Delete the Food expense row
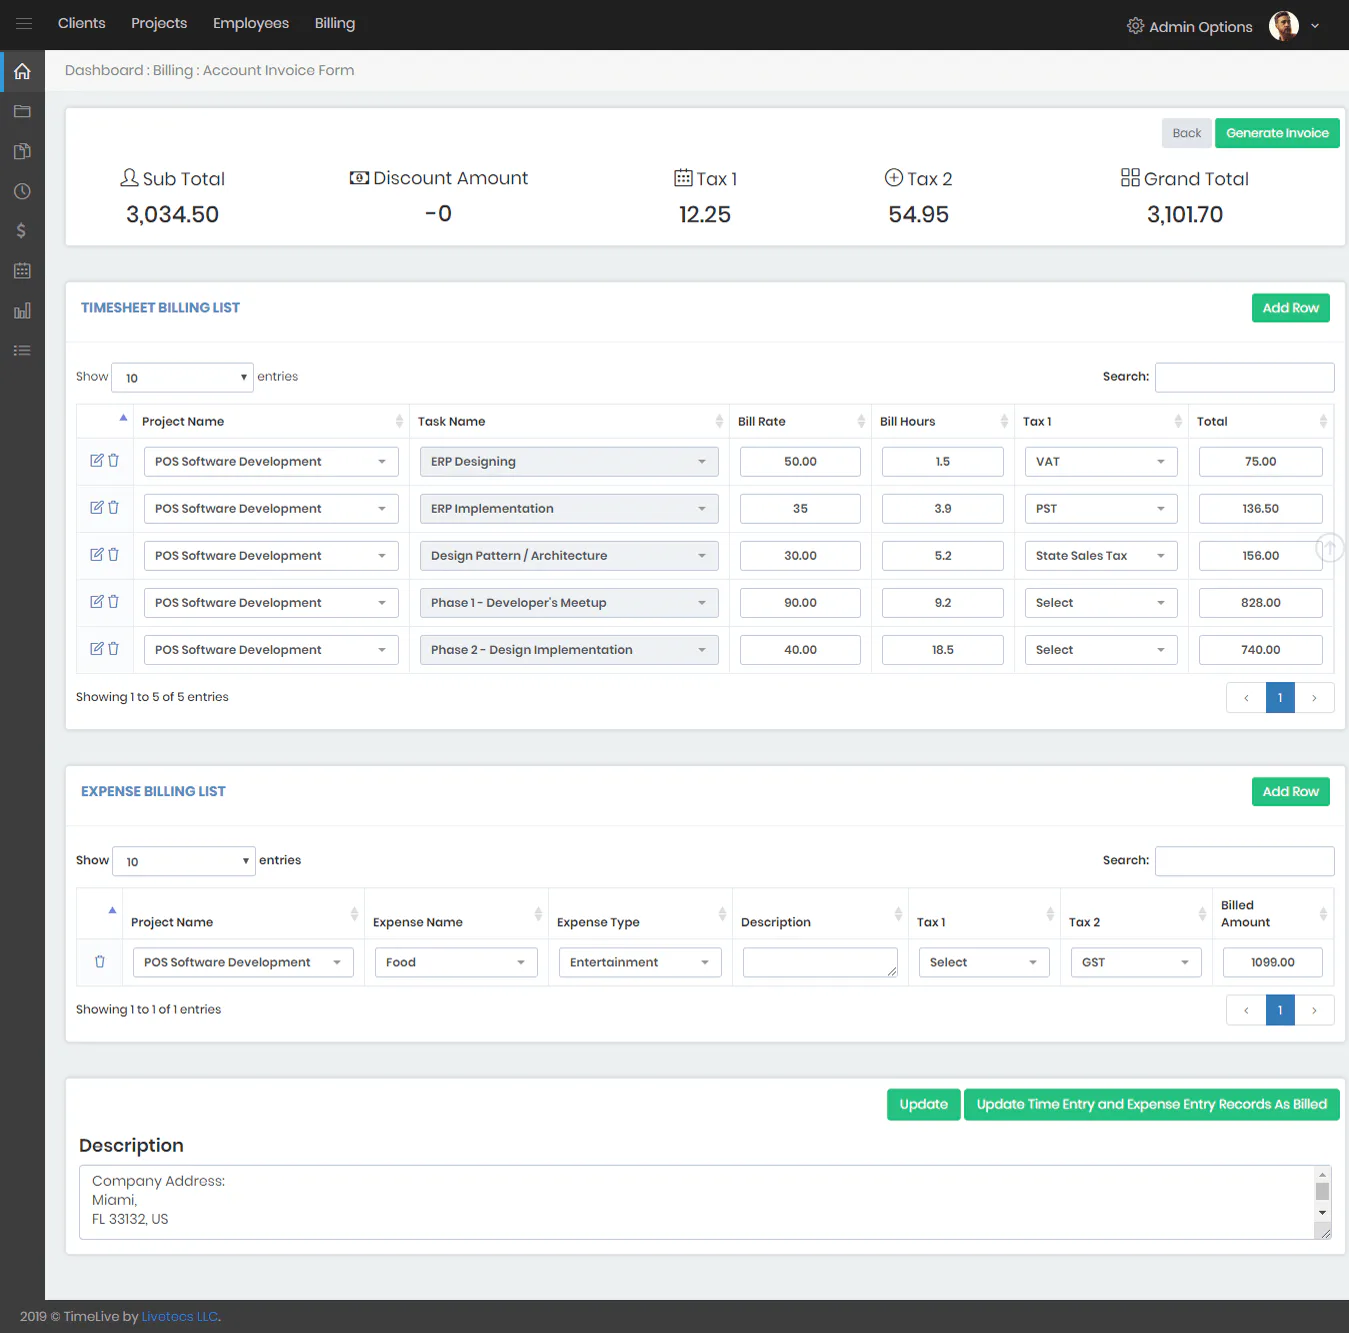This screenshot has width=1349, height=1333. pyautogui.click(x=100, y=961)
